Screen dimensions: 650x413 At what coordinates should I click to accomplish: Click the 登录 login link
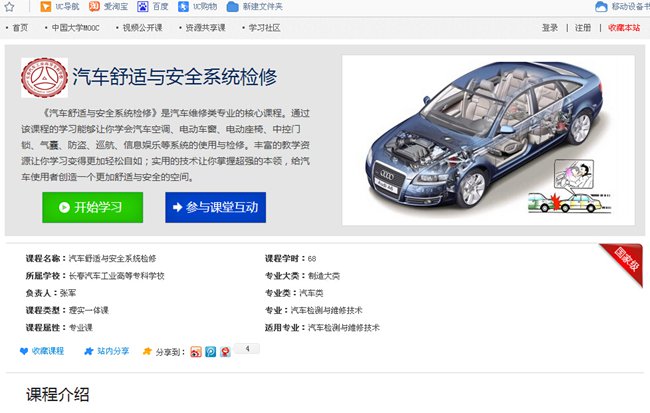(550, 28)
